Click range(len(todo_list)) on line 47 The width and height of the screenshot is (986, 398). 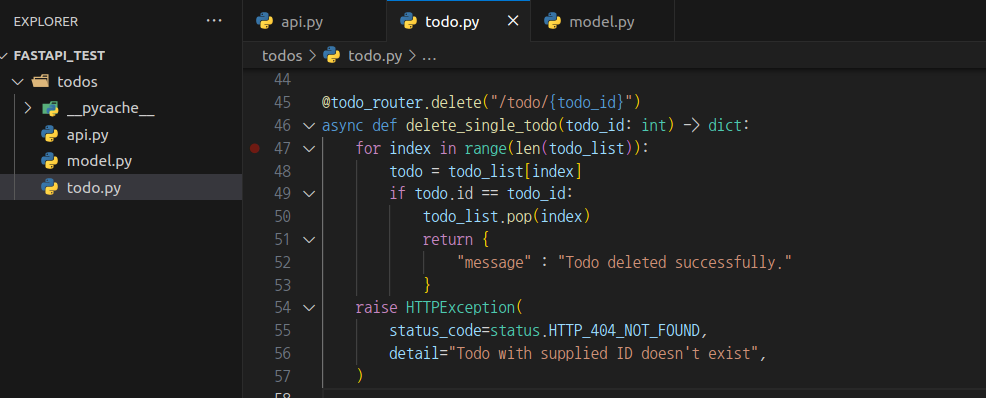tap(553, 148)
